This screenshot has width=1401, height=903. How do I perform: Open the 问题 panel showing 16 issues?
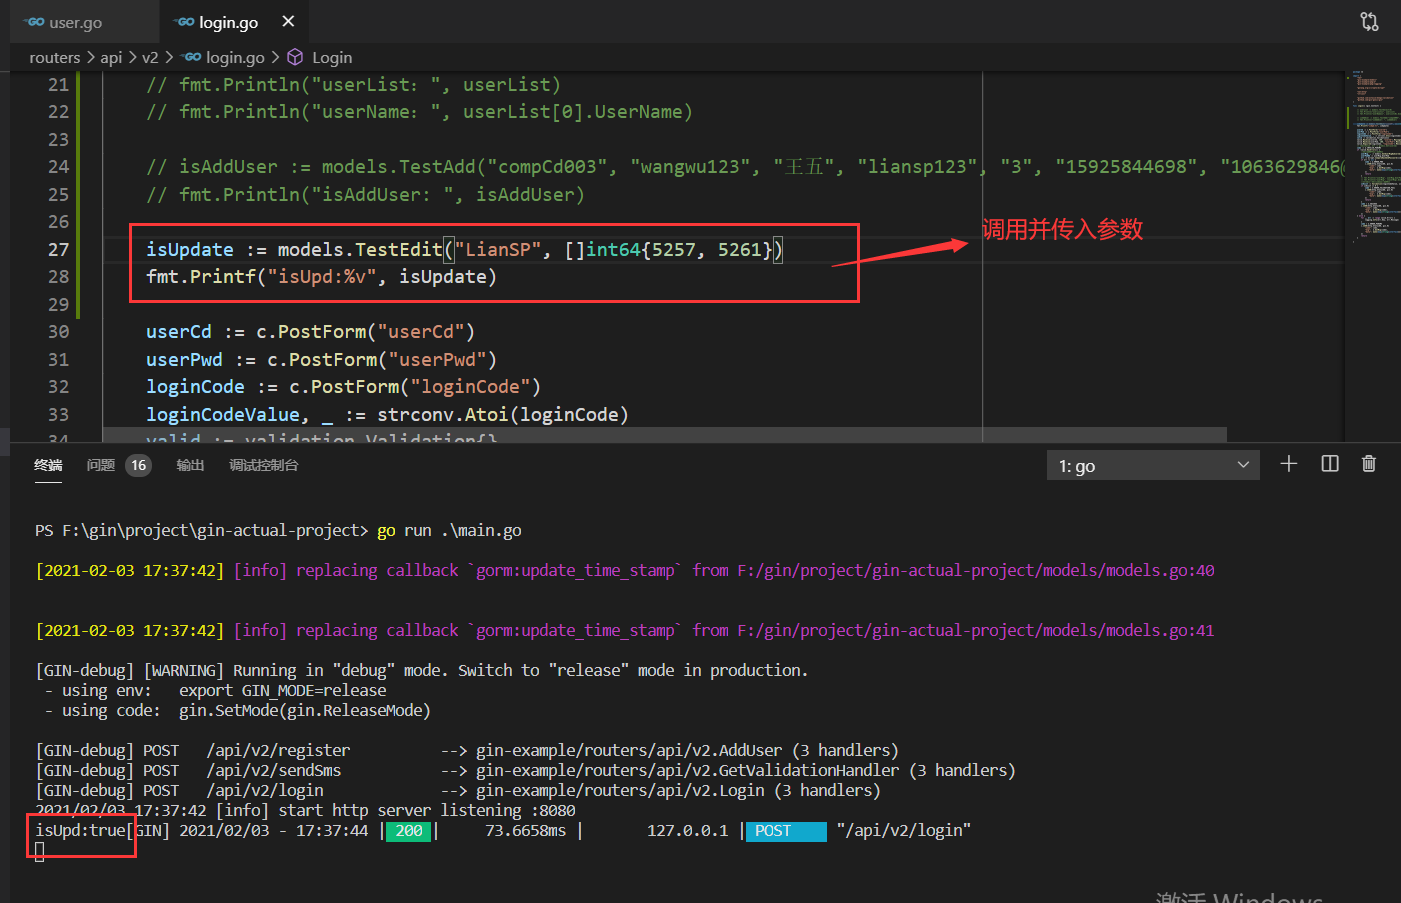click(110, 464)
